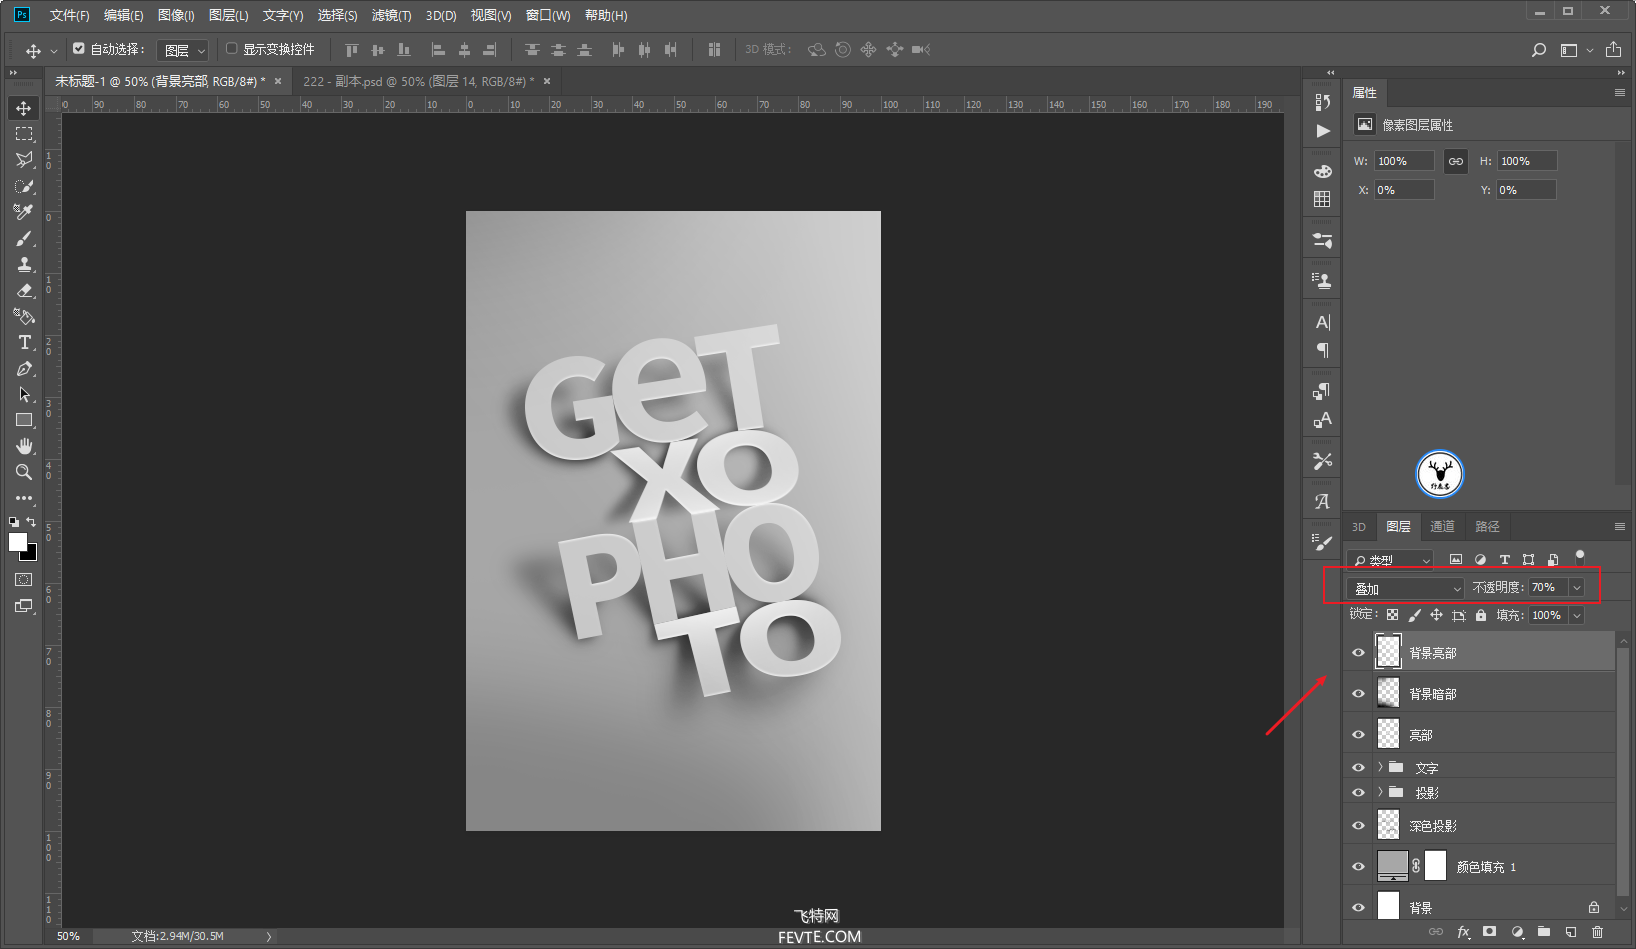Screen dimensions: 1636x949
Task: Switch to 222 - 副本.psd document tab
Action: coord(418,81)
